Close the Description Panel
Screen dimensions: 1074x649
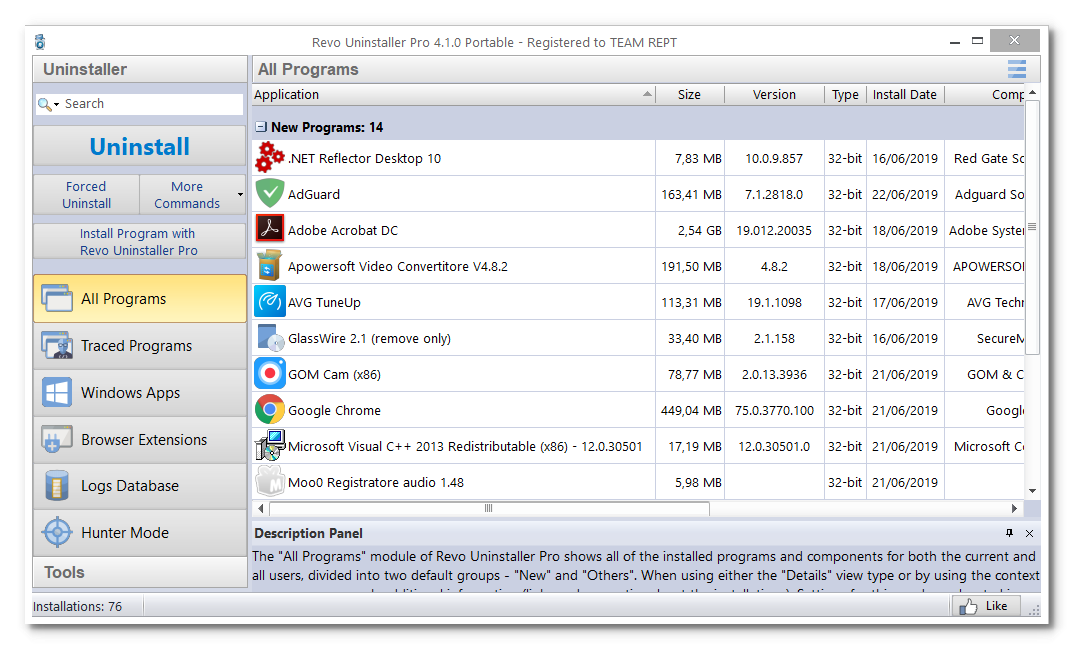click(1029, 533)
